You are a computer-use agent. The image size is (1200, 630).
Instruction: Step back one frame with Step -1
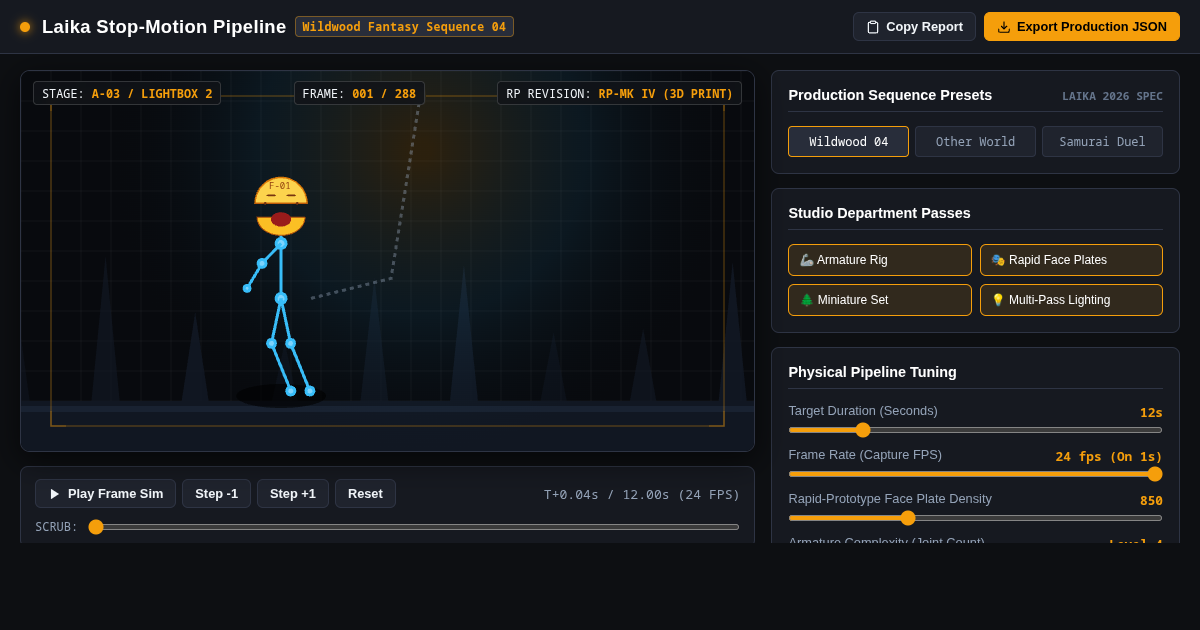coord(216,494)
